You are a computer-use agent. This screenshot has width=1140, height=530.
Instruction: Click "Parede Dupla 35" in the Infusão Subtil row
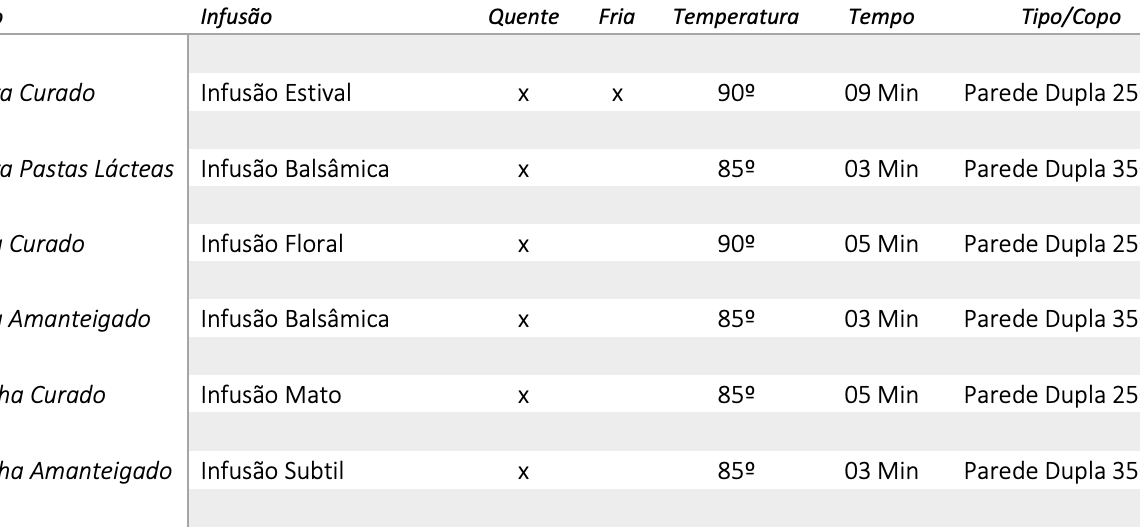1051,470
